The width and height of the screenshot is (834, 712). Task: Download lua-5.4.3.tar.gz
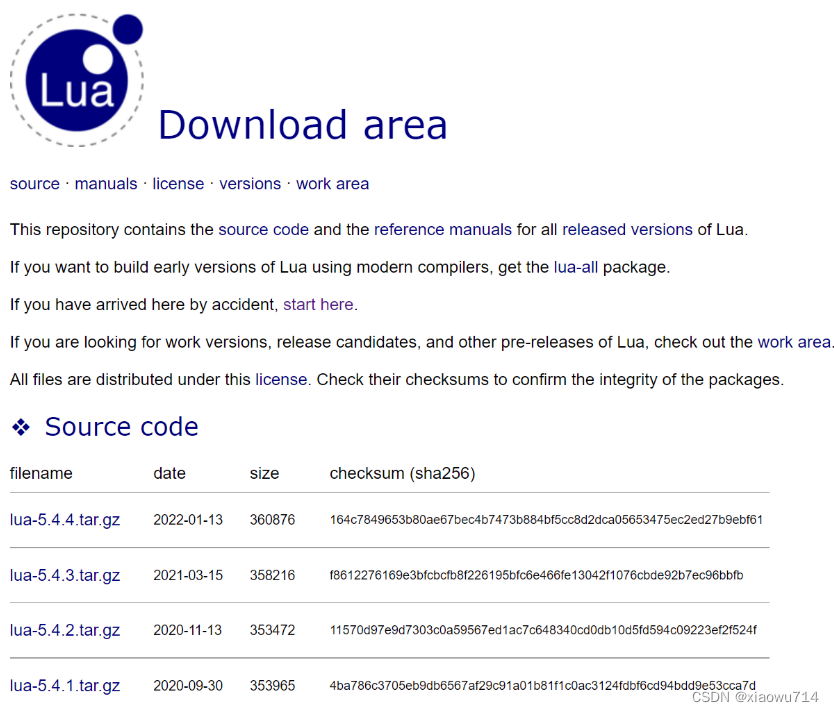[65, 575]
